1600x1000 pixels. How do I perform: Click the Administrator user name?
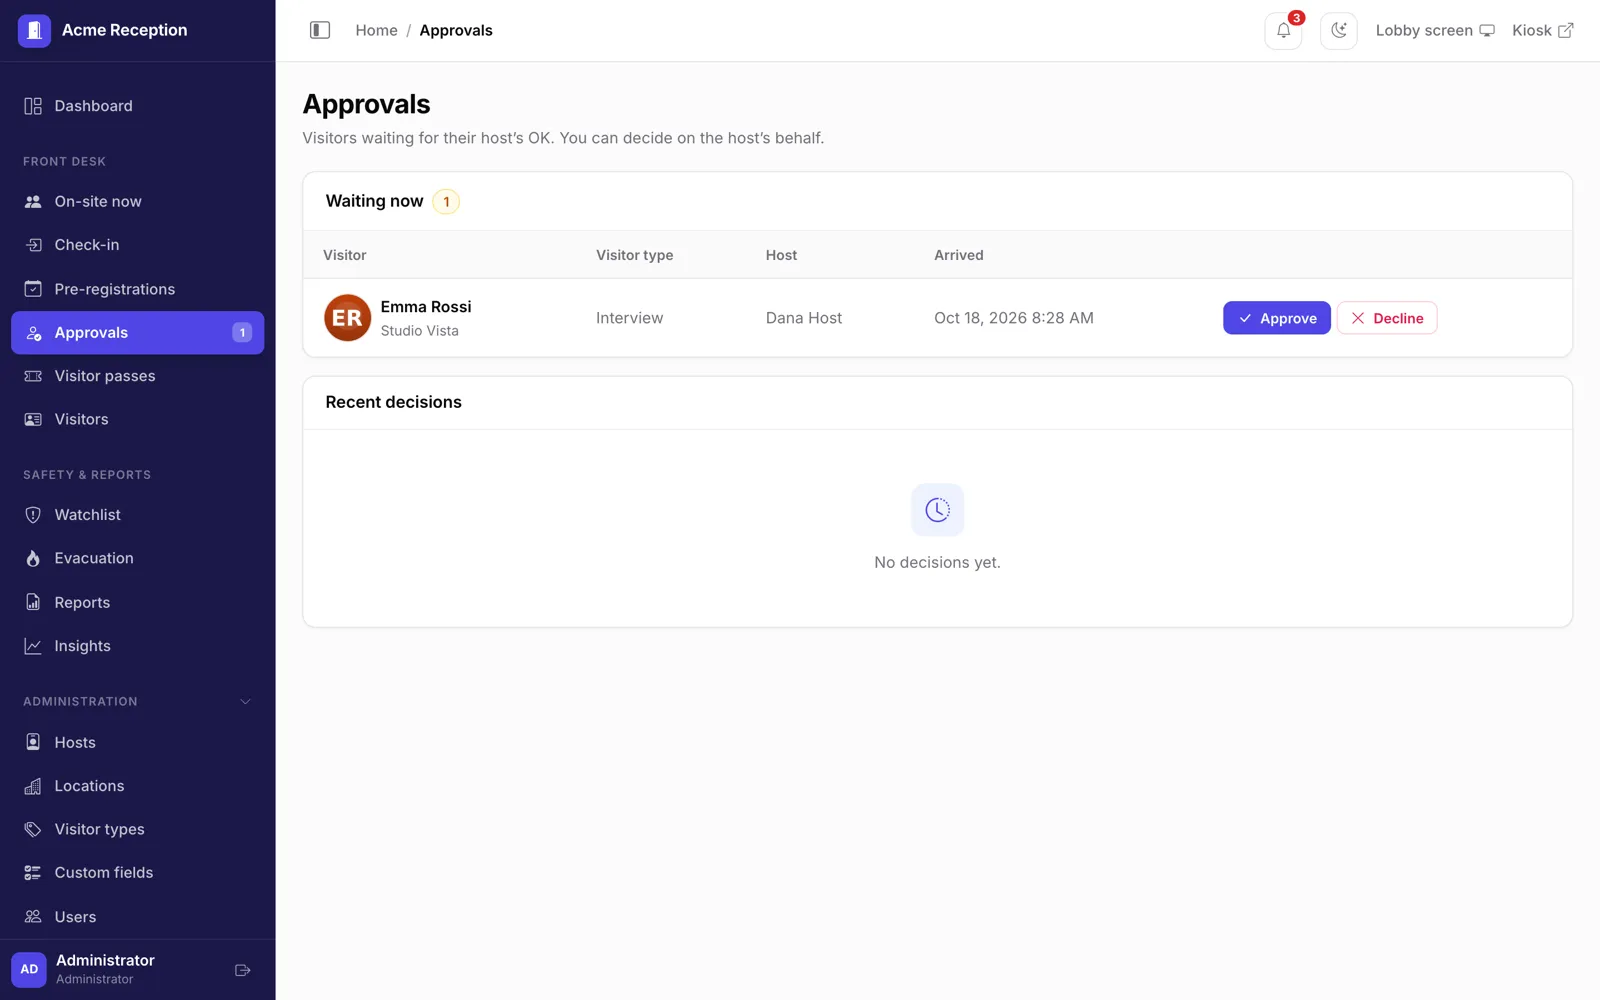click(x=105, y=960)
